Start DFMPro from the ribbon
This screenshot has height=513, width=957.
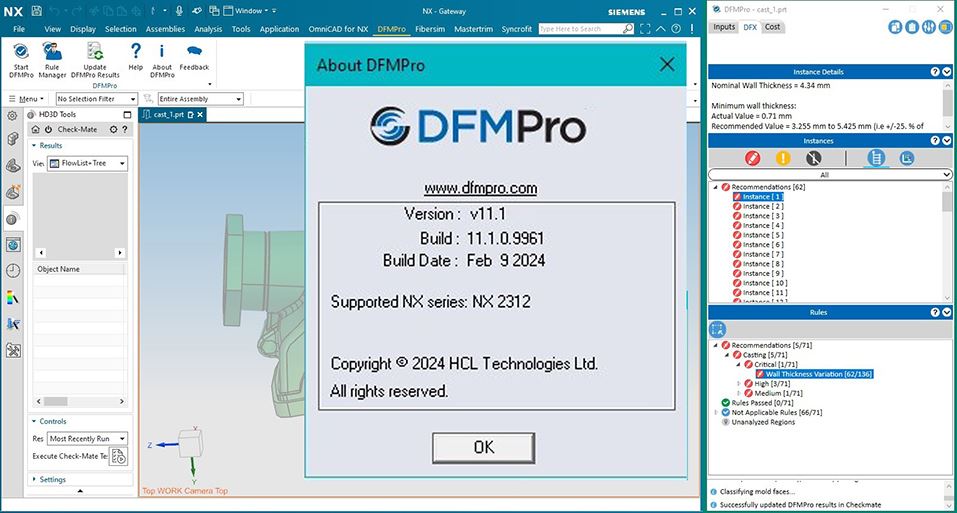(x=21, y=60)
